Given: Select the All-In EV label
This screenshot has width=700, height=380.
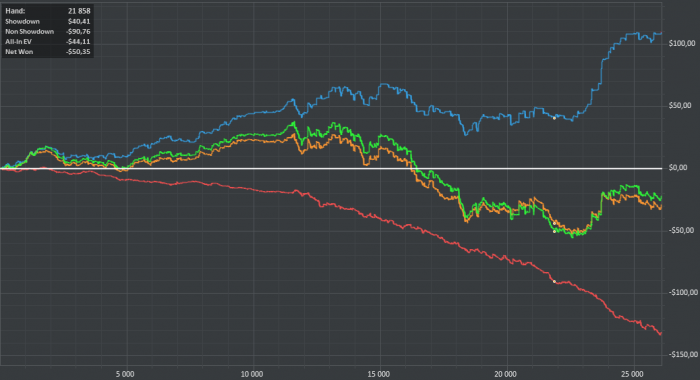Looking at the screenshot, I should click(18, 42).
